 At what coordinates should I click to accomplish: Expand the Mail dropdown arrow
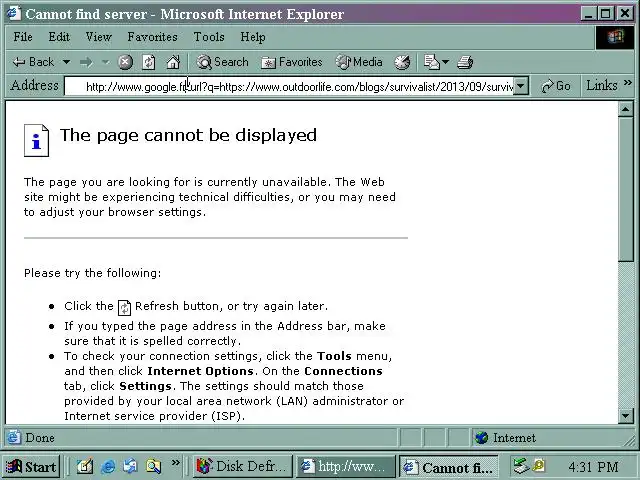[445, 62]
